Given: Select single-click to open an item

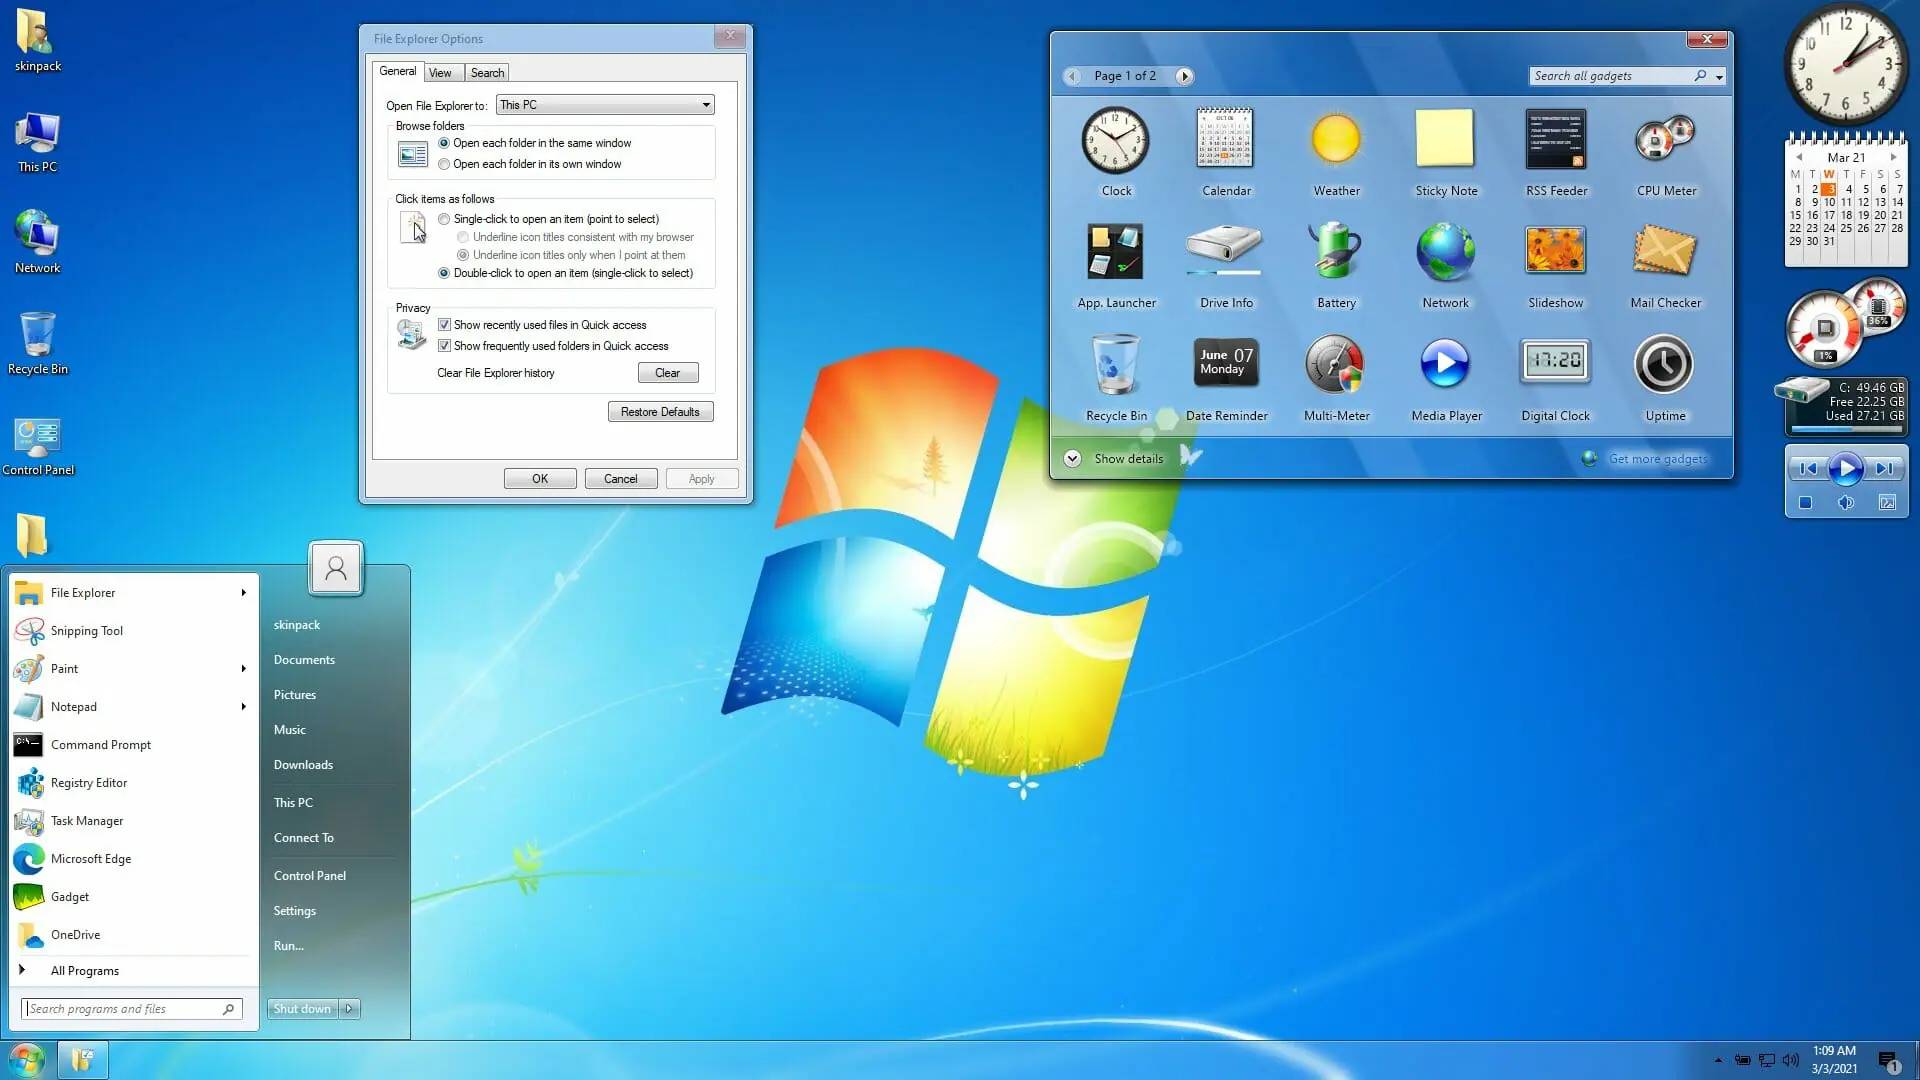Looking at the screenshot, I should tap(444, 219).
